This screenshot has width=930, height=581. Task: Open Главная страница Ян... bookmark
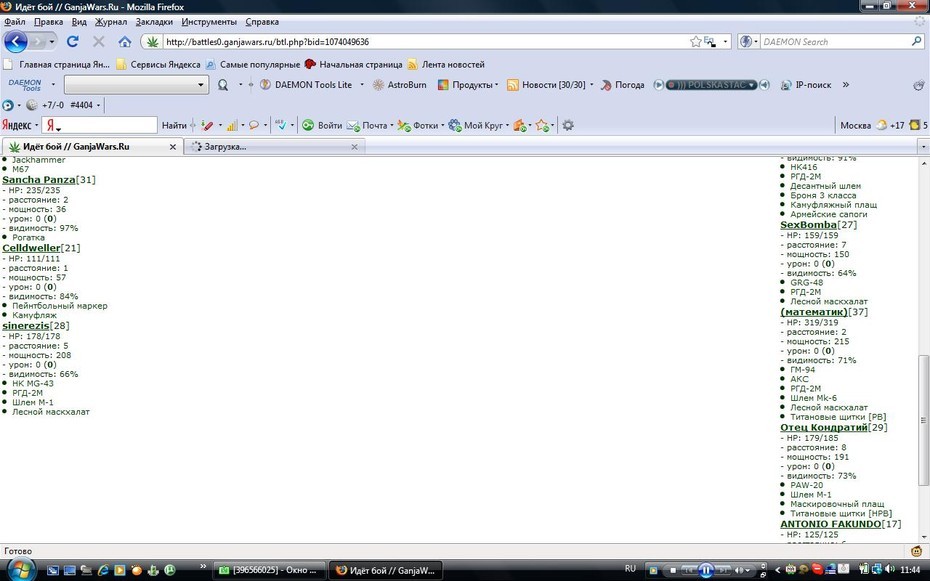tap(56, 65)
